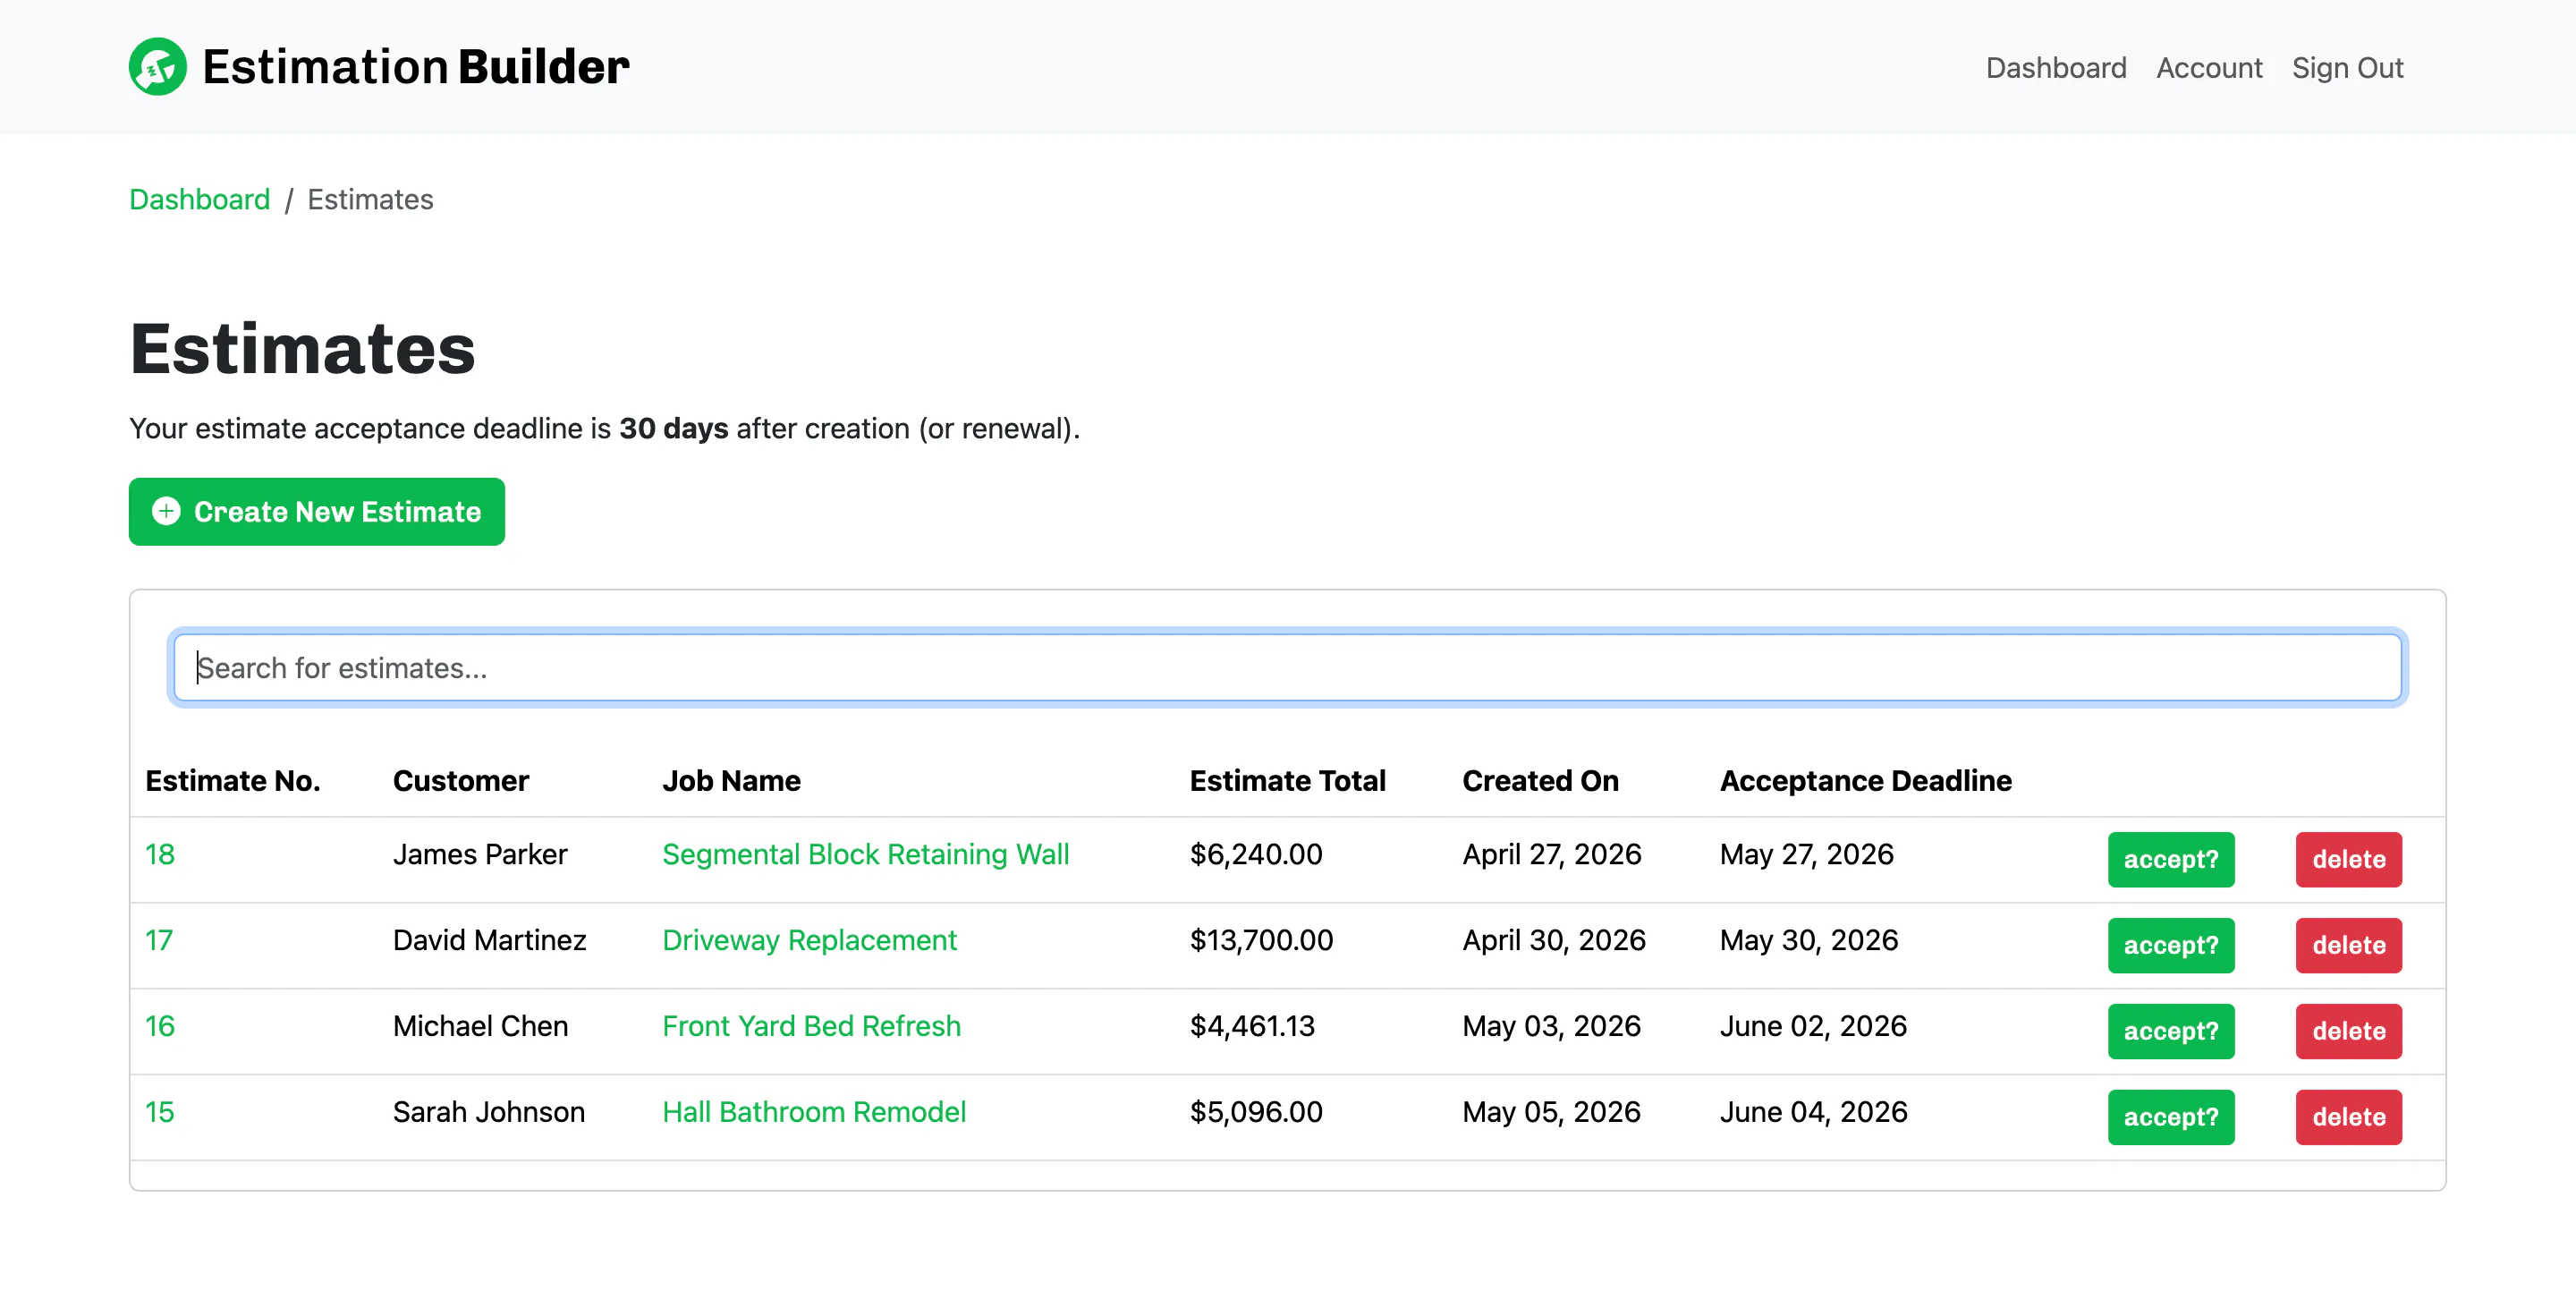2576x1308 pixels.
Task: Click the Customer column header
Action: click(x=461, y=780)
